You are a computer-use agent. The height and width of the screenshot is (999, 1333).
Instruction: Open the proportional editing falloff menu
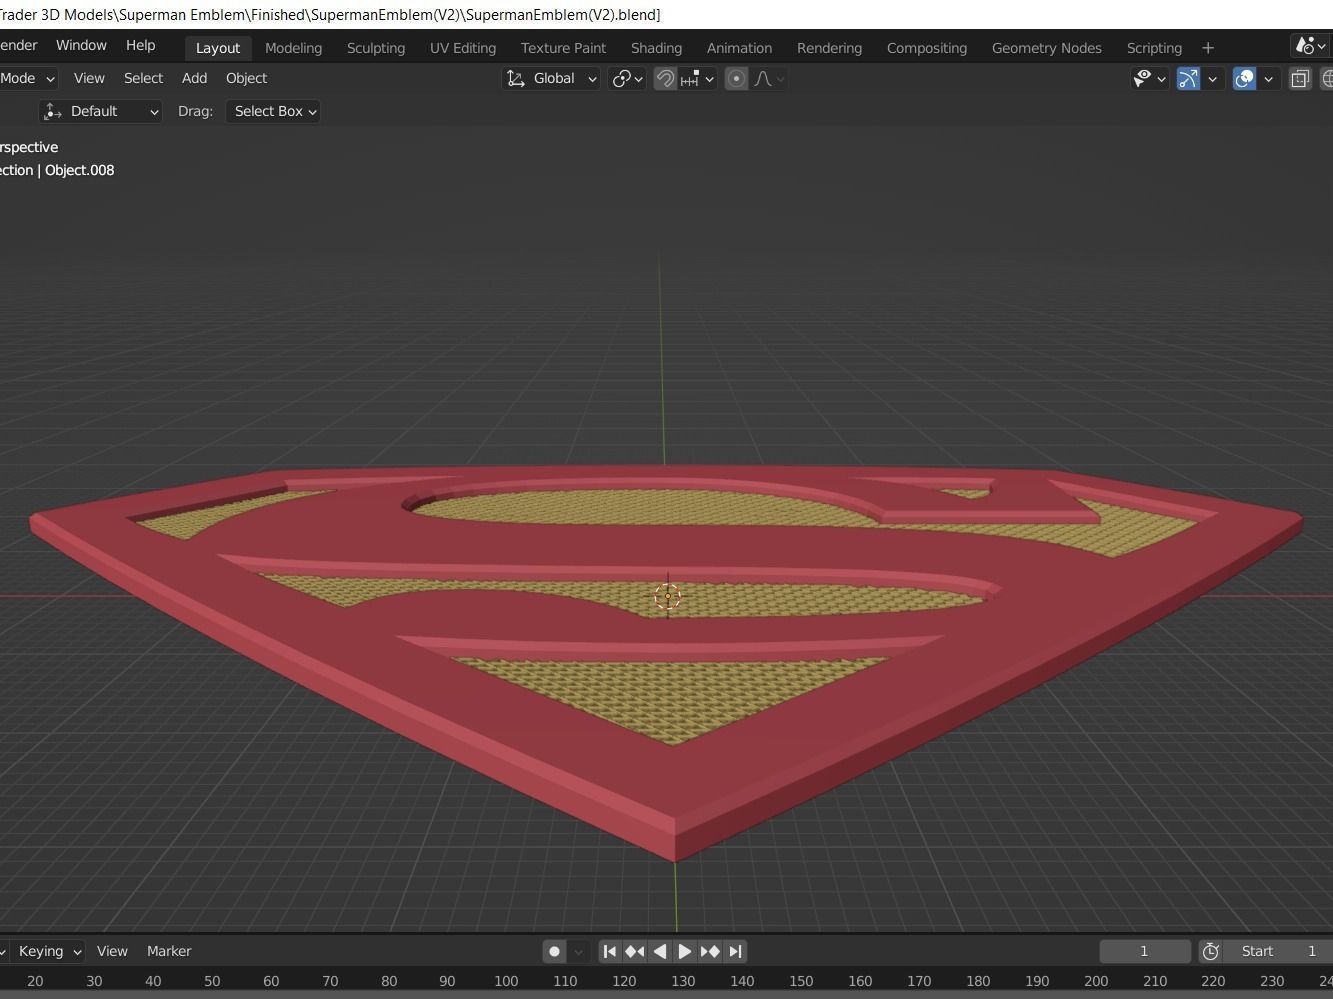(769, 78)
